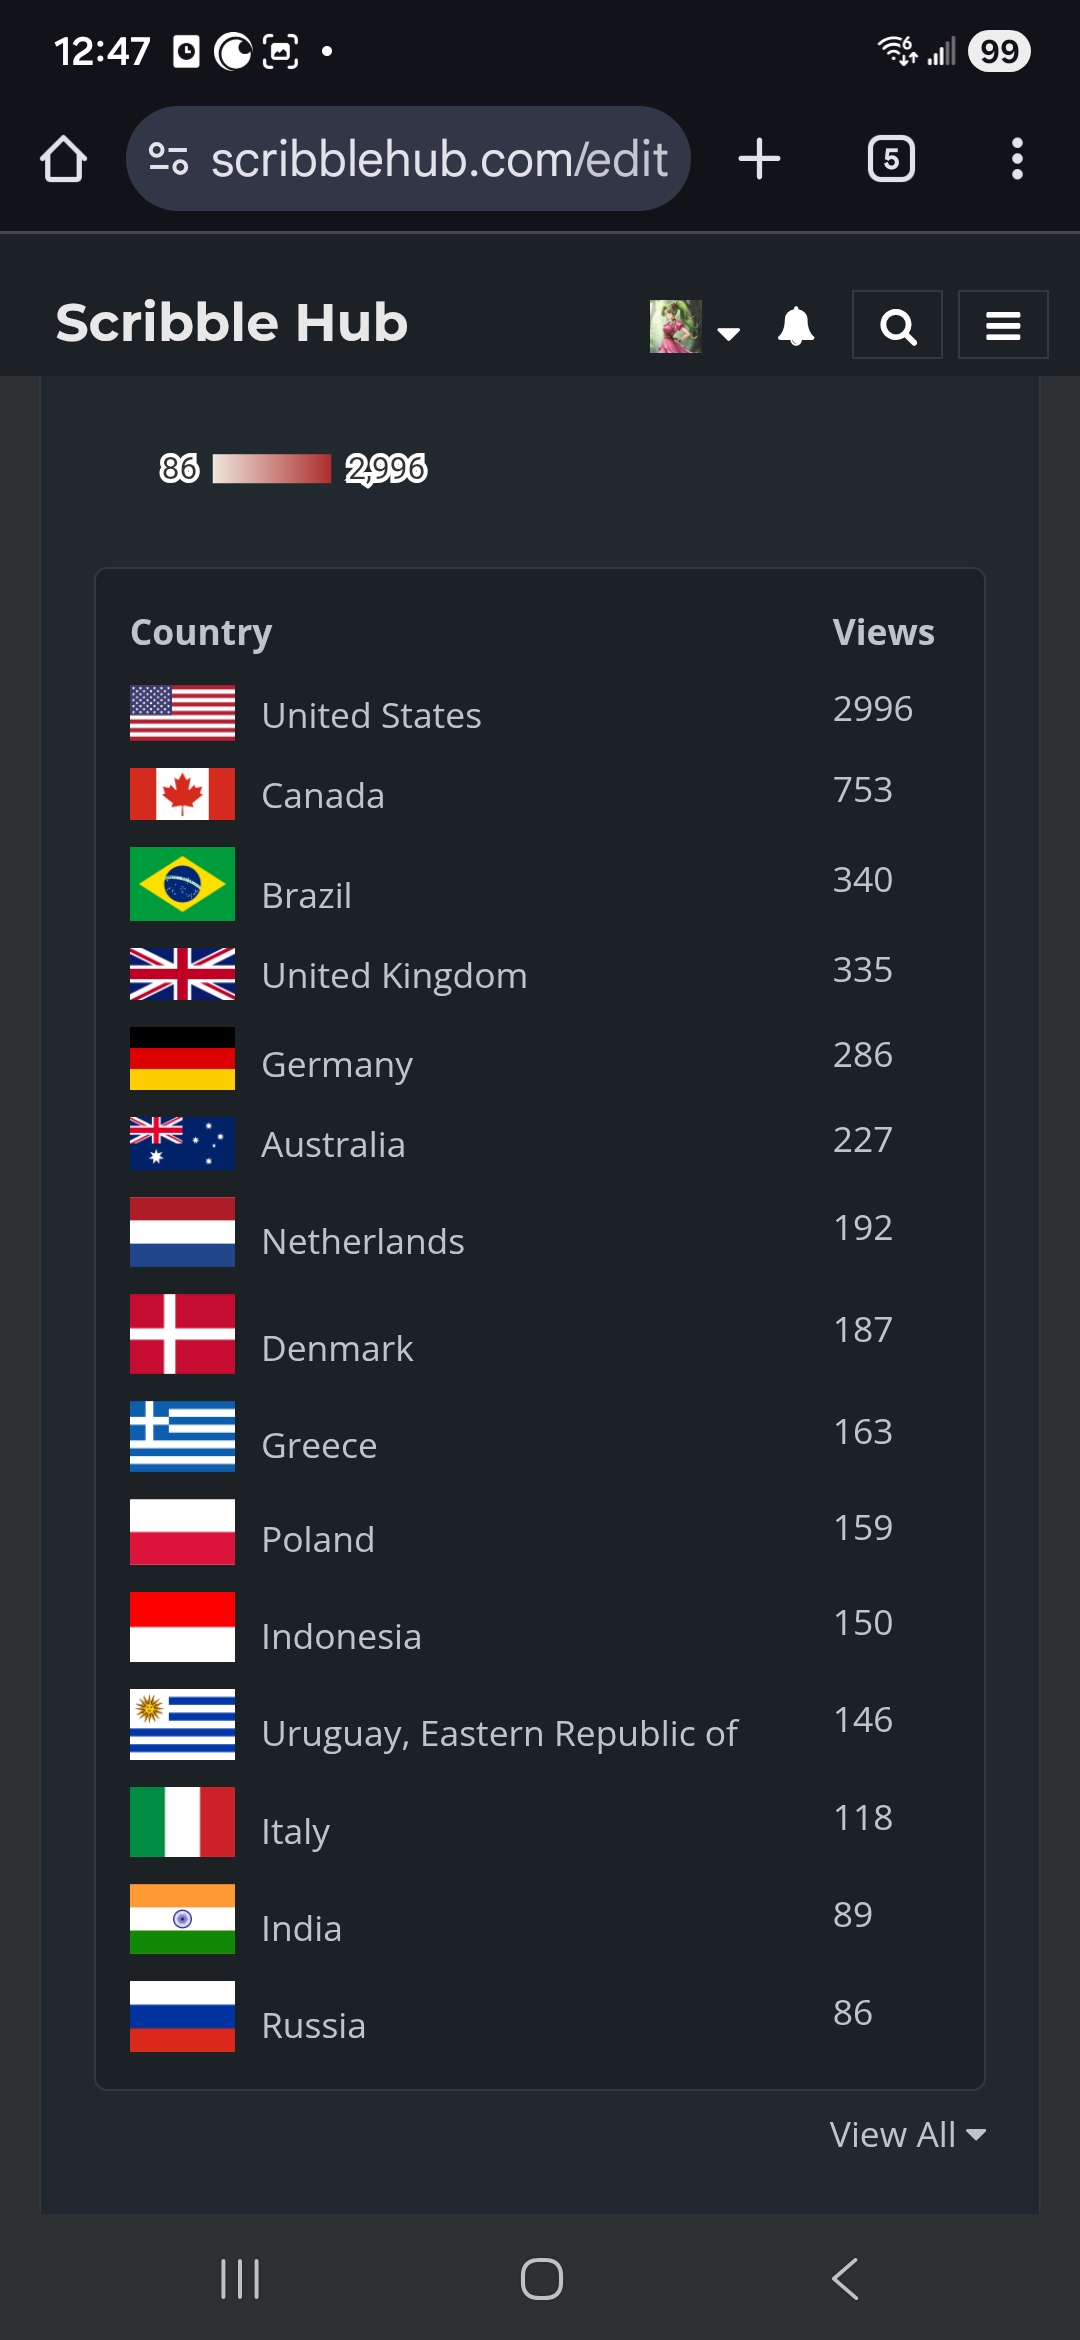This screenshot has width=1080, height=2340.
Task: Open the browser three-dot overflow menu
Action: pos(1017,157)
